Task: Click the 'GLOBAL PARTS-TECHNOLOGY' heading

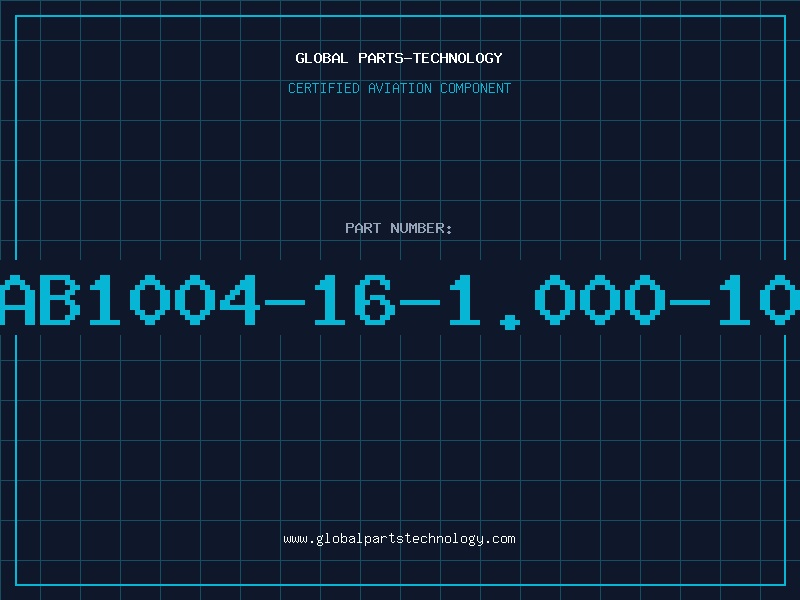Action: 399,58
